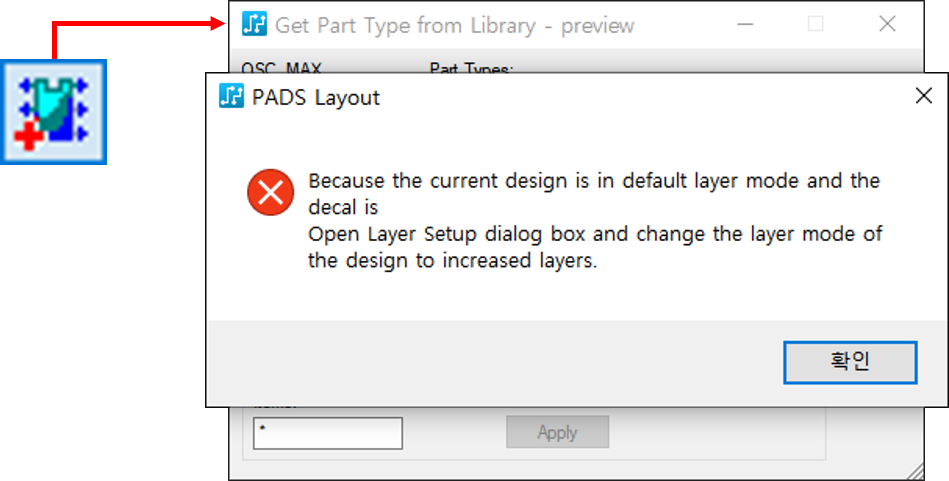
Task: Close the PADS Layout error dialog with X
Action: click(923, 96)
